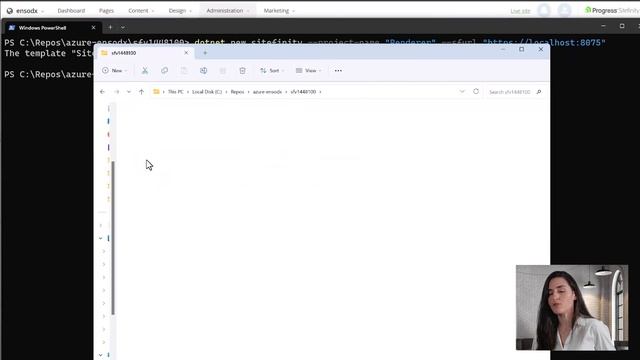Click the Copy icon in Explorer toolbar
Image resolution: width=640 pixels, height=360 pixels.
(x=164, y=71)
